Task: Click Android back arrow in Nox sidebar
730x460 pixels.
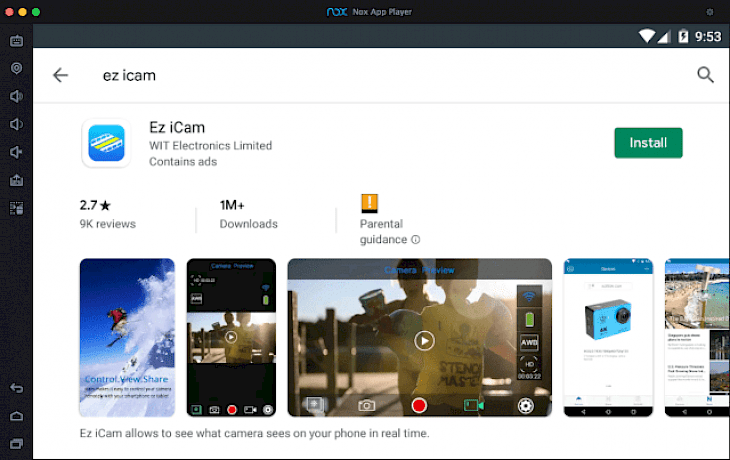Action: [16, 388]
